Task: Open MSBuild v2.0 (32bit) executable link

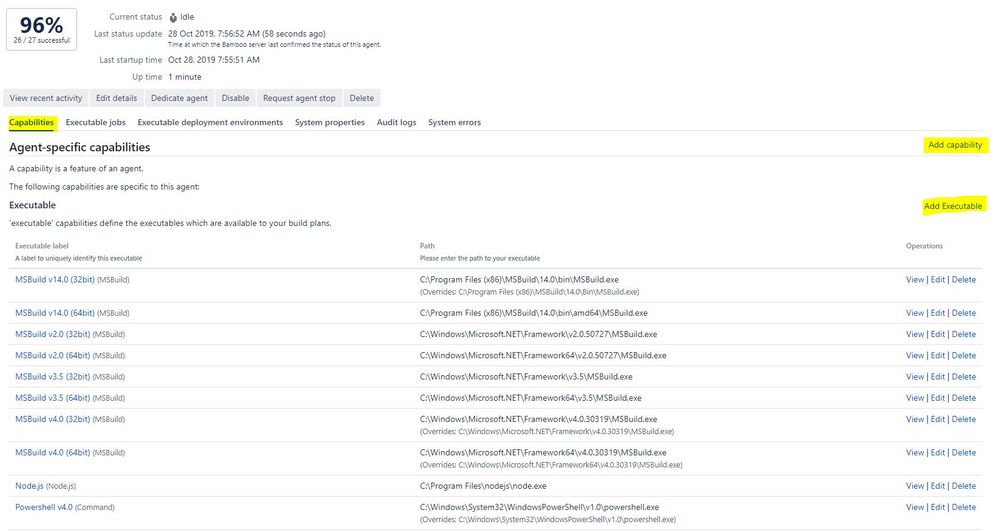Action: [x=53, y=334]
